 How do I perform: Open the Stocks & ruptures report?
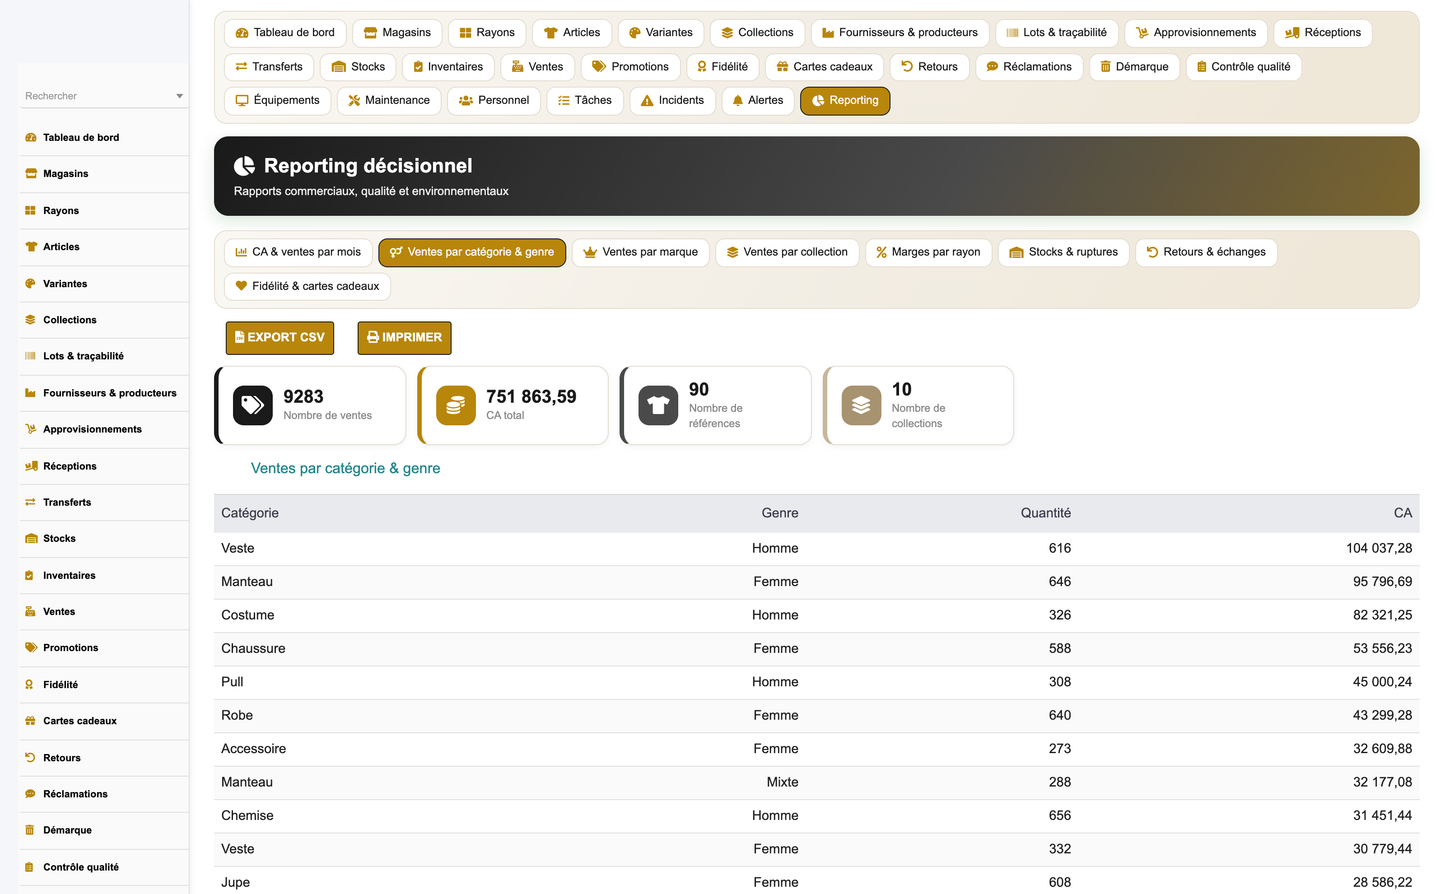pyautogui.click(x=1064, y=252)
